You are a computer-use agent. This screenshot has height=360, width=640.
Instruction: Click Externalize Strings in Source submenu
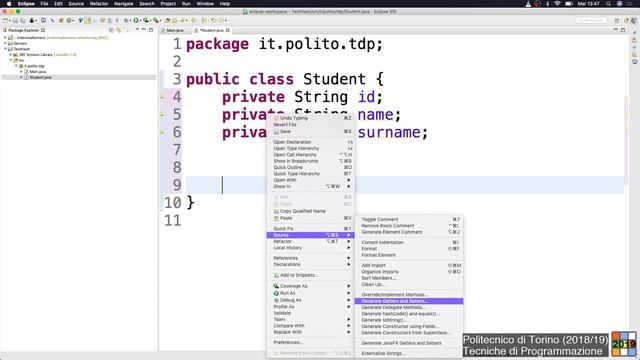point(409,353)
